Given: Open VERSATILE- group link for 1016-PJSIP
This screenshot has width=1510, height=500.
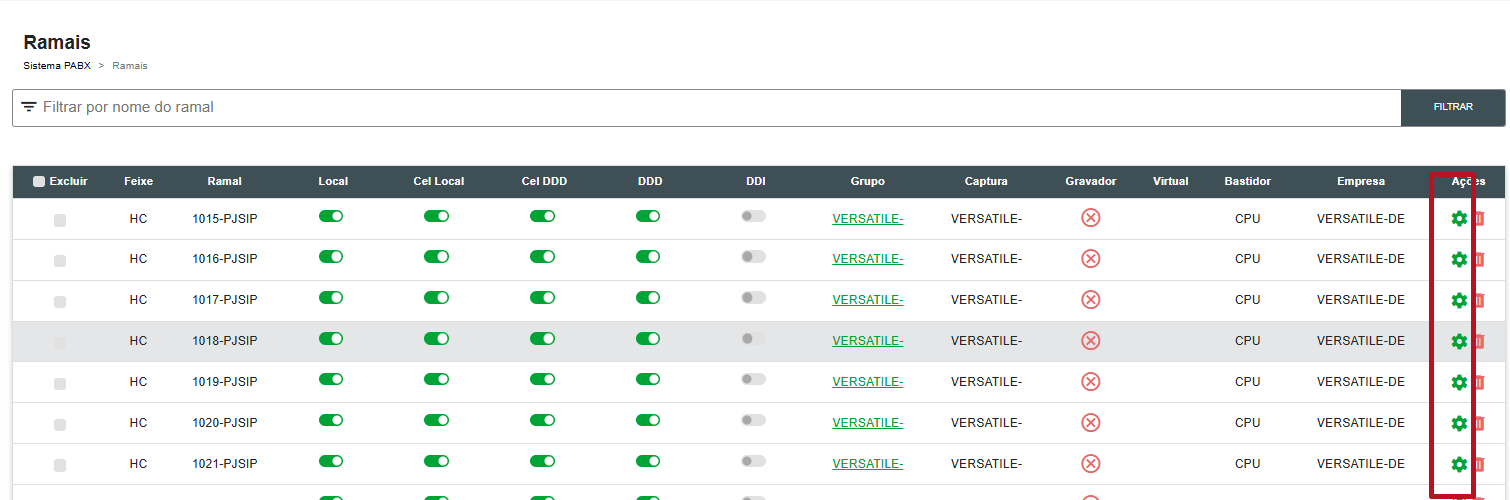Looking at the screenshot, I should [x=867, y=259].
